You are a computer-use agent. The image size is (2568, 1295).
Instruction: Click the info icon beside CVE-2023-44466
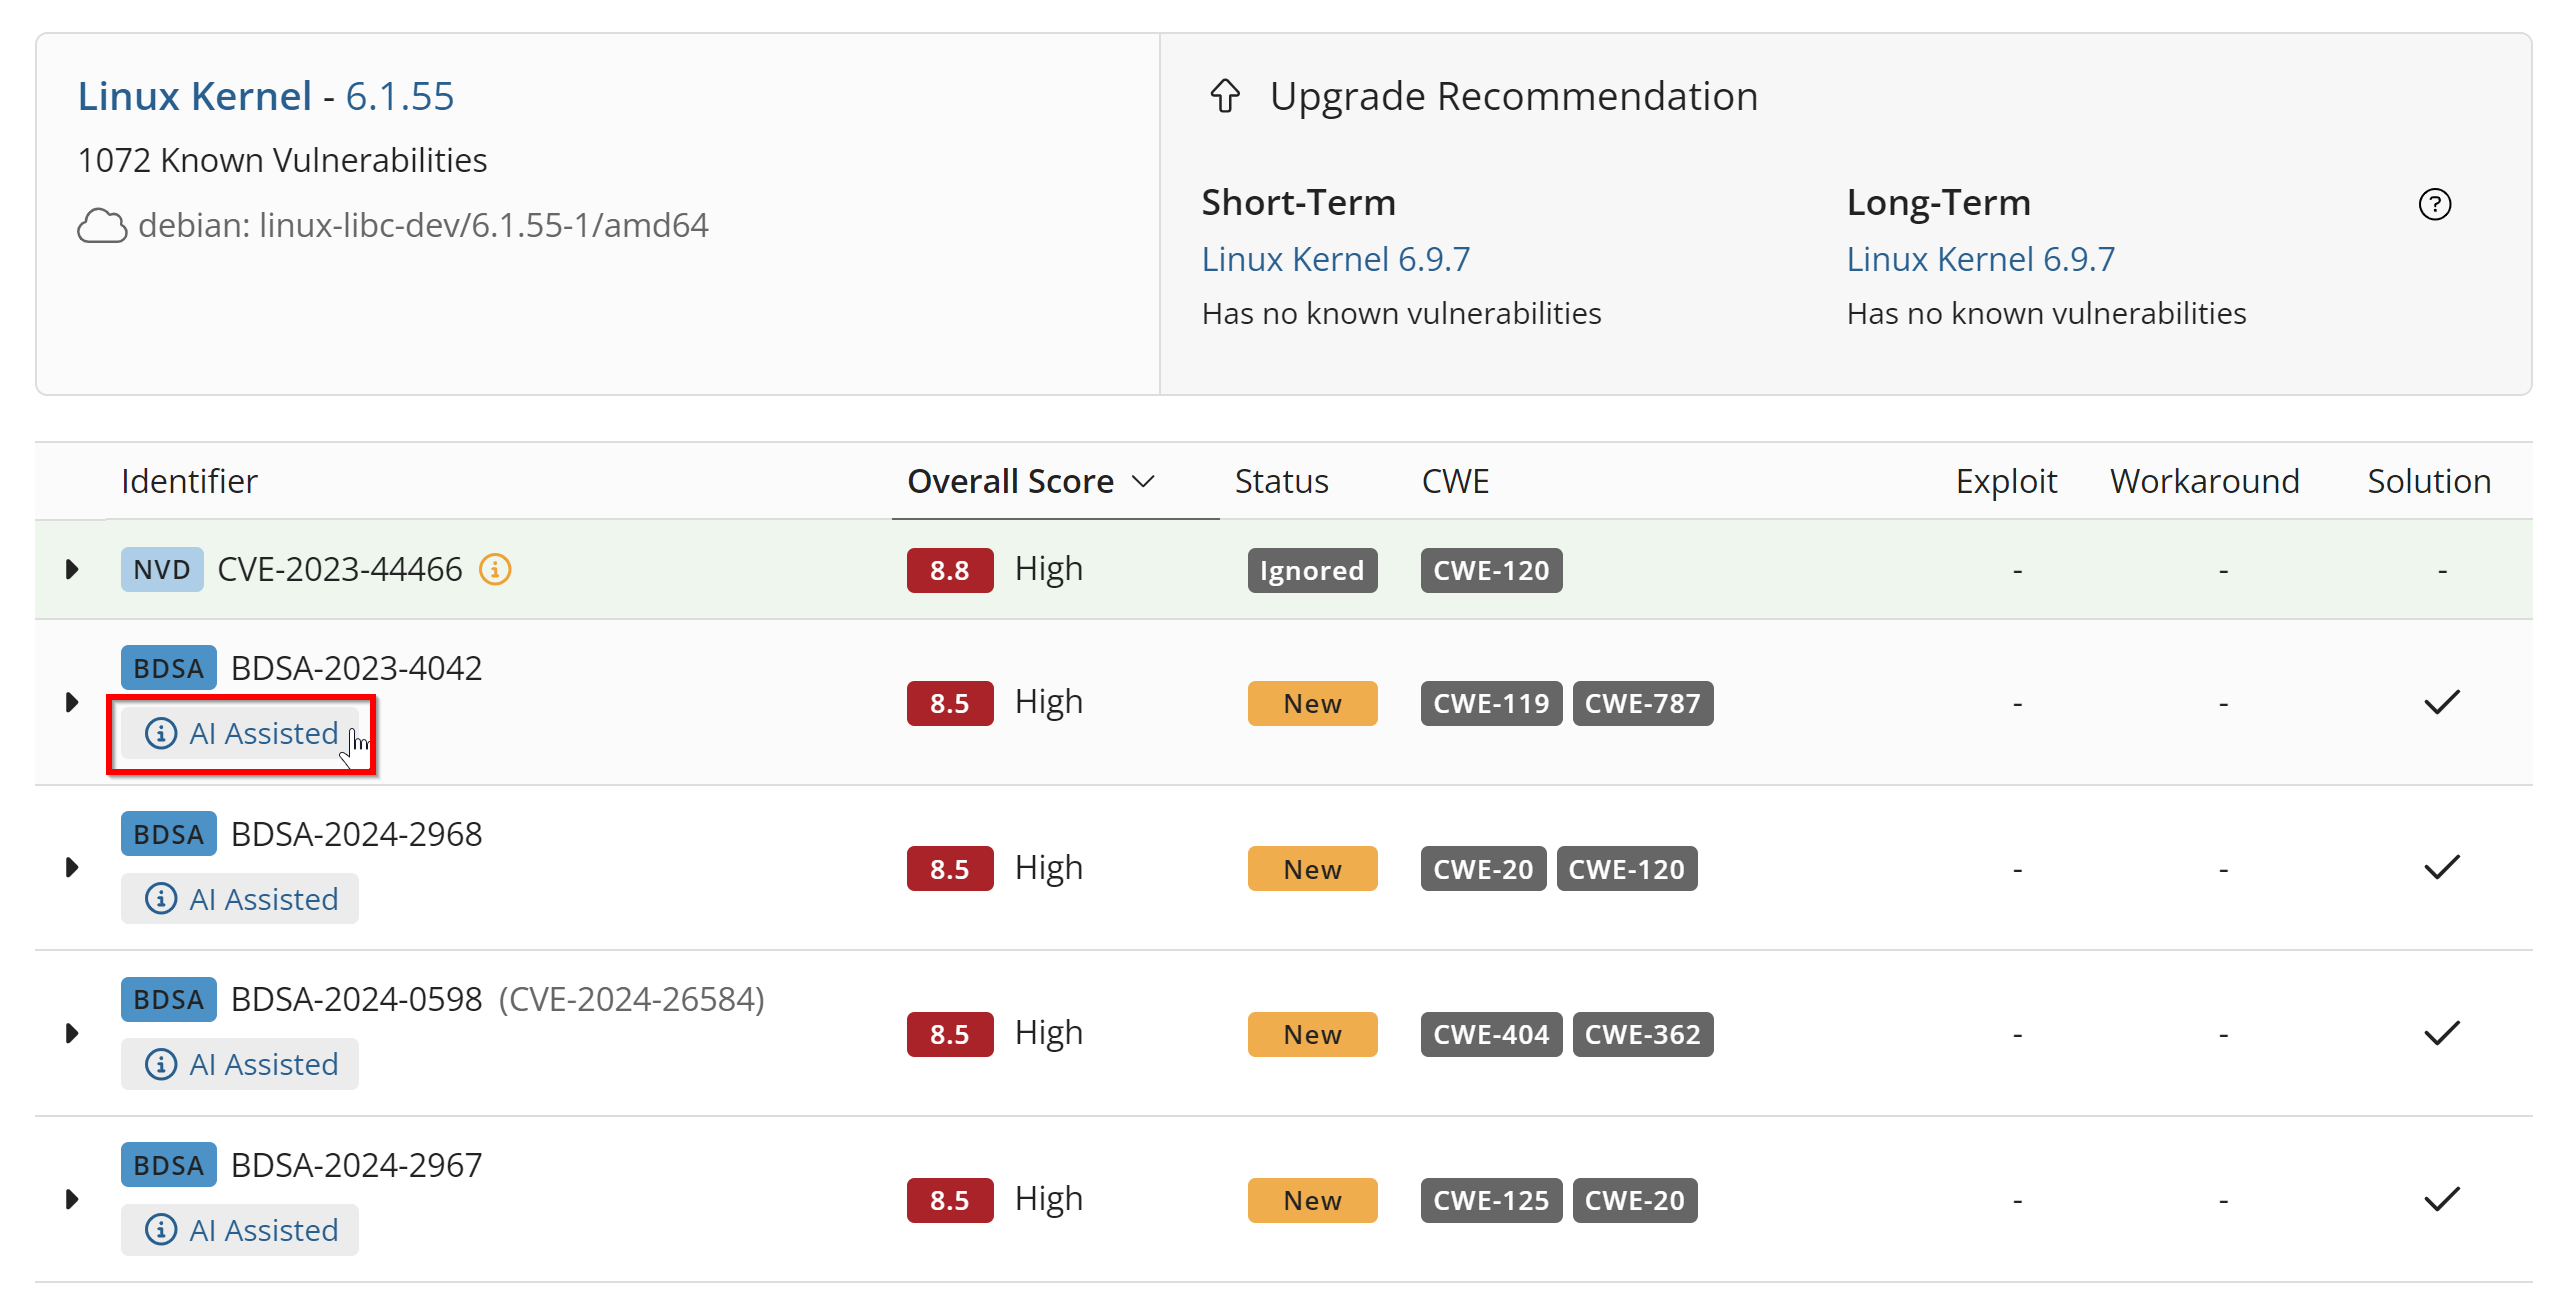point(495,569)
